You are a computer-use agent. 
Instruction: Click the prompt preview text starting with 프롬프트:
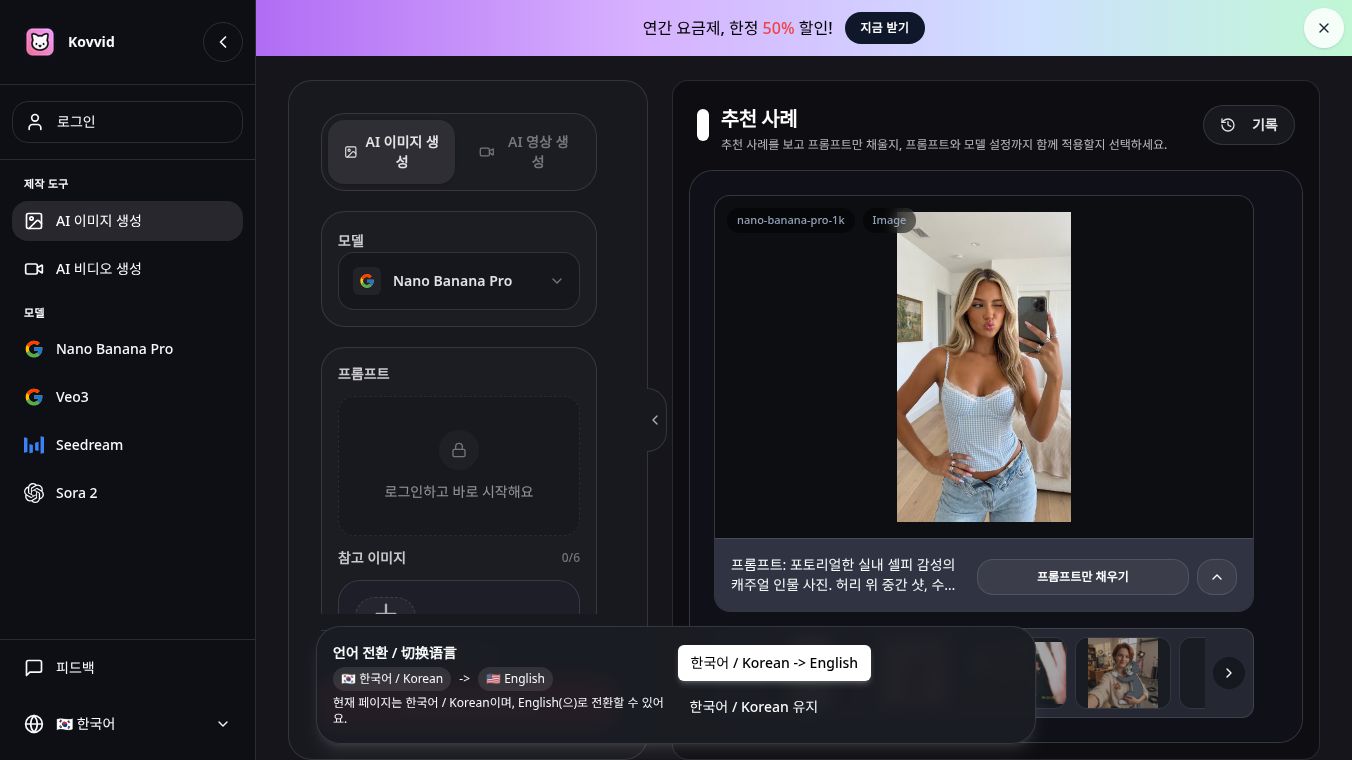coord(843,575)
